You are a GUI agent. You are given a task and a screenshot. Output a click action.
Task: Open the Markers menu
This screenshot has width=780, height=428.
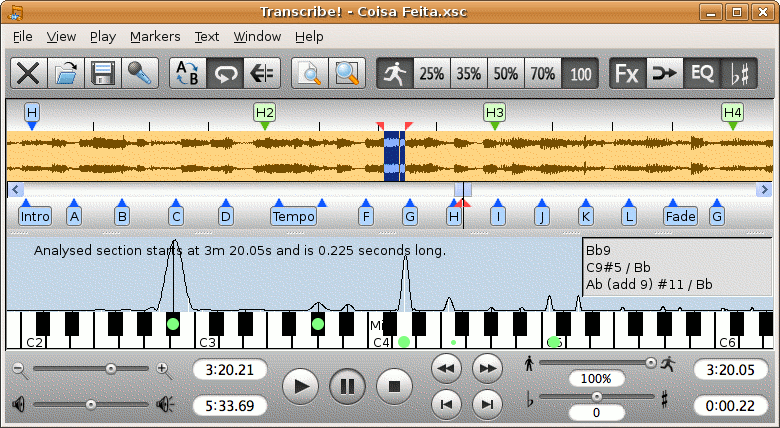point(155,36)
